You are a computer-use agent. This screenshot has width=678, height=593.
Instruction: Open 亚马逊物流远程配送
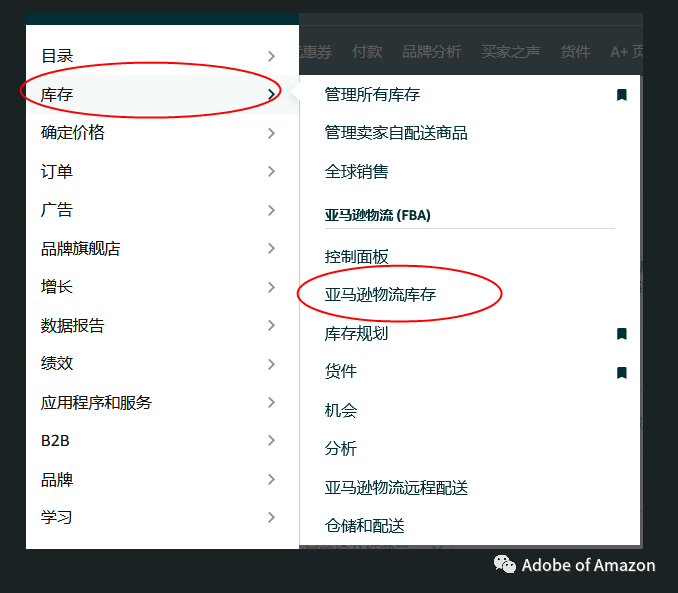tap(396, 487)
